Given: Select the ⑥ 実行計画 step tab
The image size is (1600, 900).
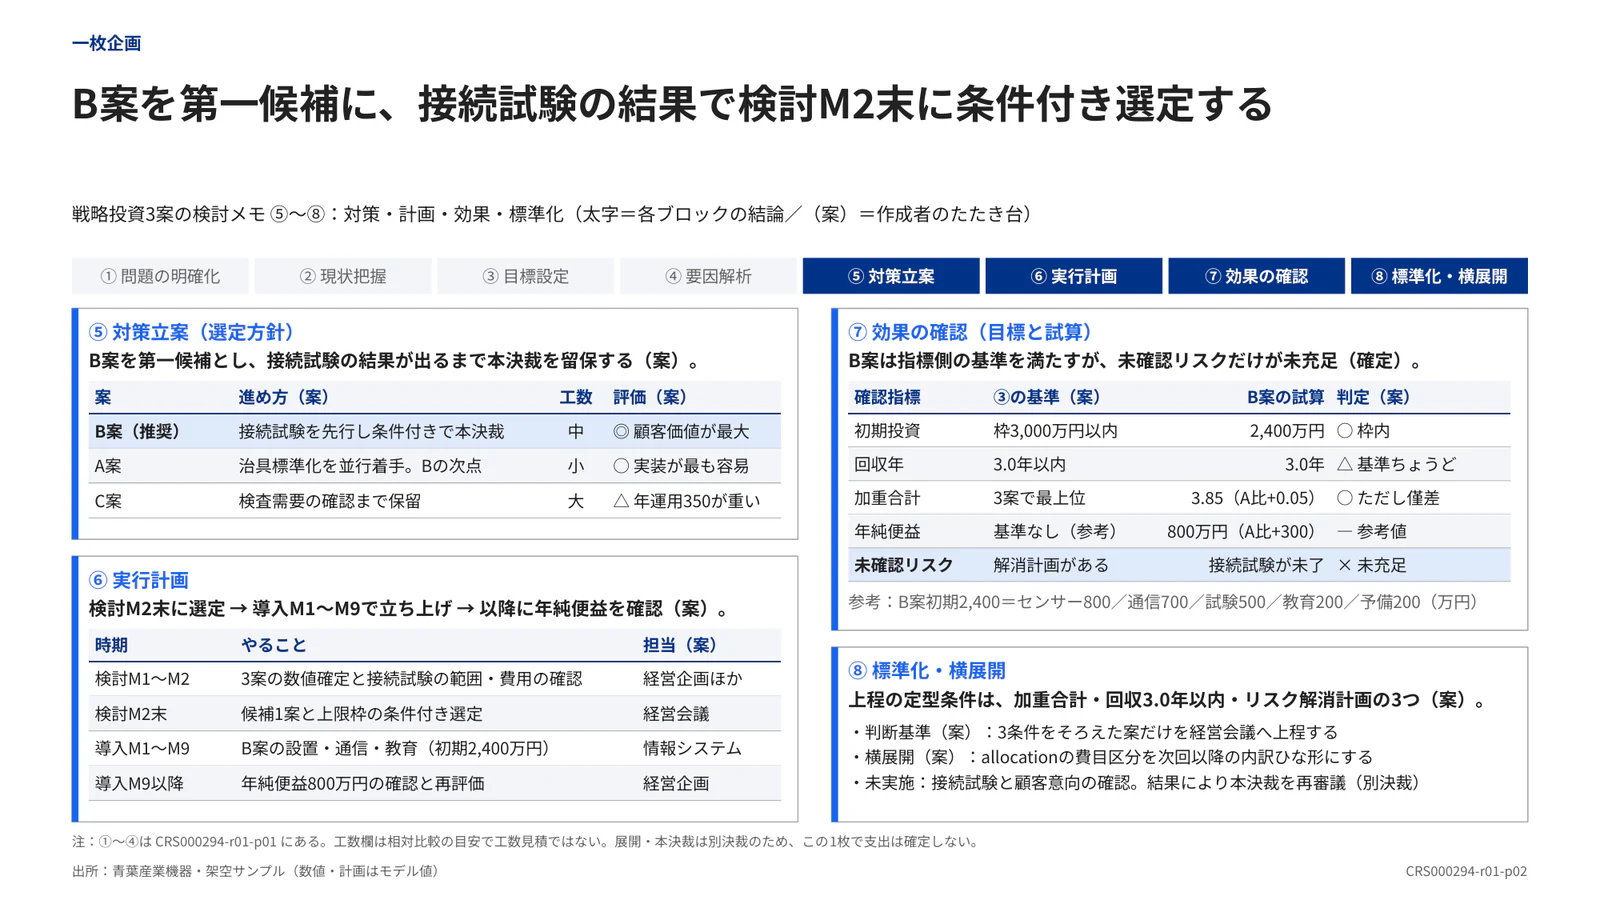Looking at the screenshot, I should 1074,276.
